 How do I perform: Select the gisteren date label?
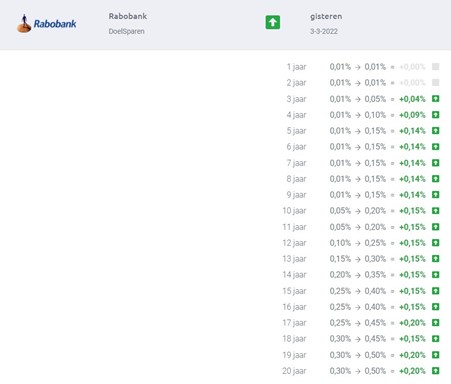(x=326, y=16)
